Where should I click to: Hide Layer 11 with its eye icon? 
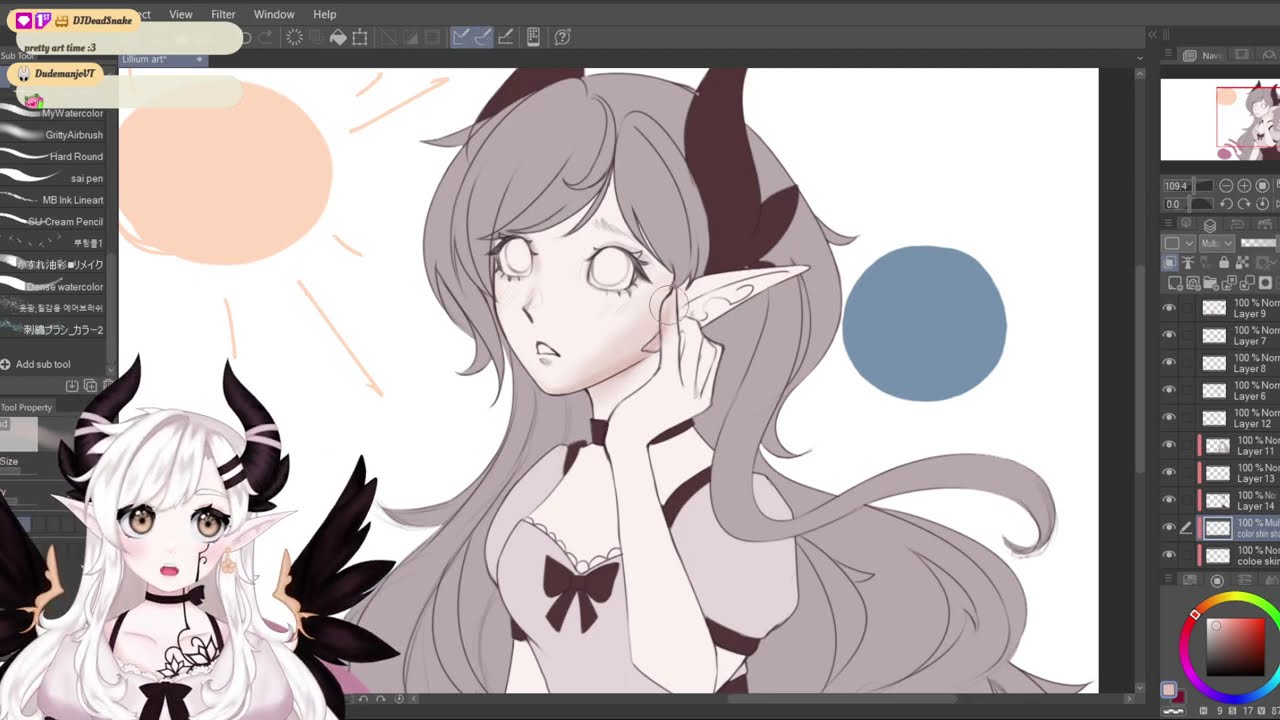tap(1169, 445)
